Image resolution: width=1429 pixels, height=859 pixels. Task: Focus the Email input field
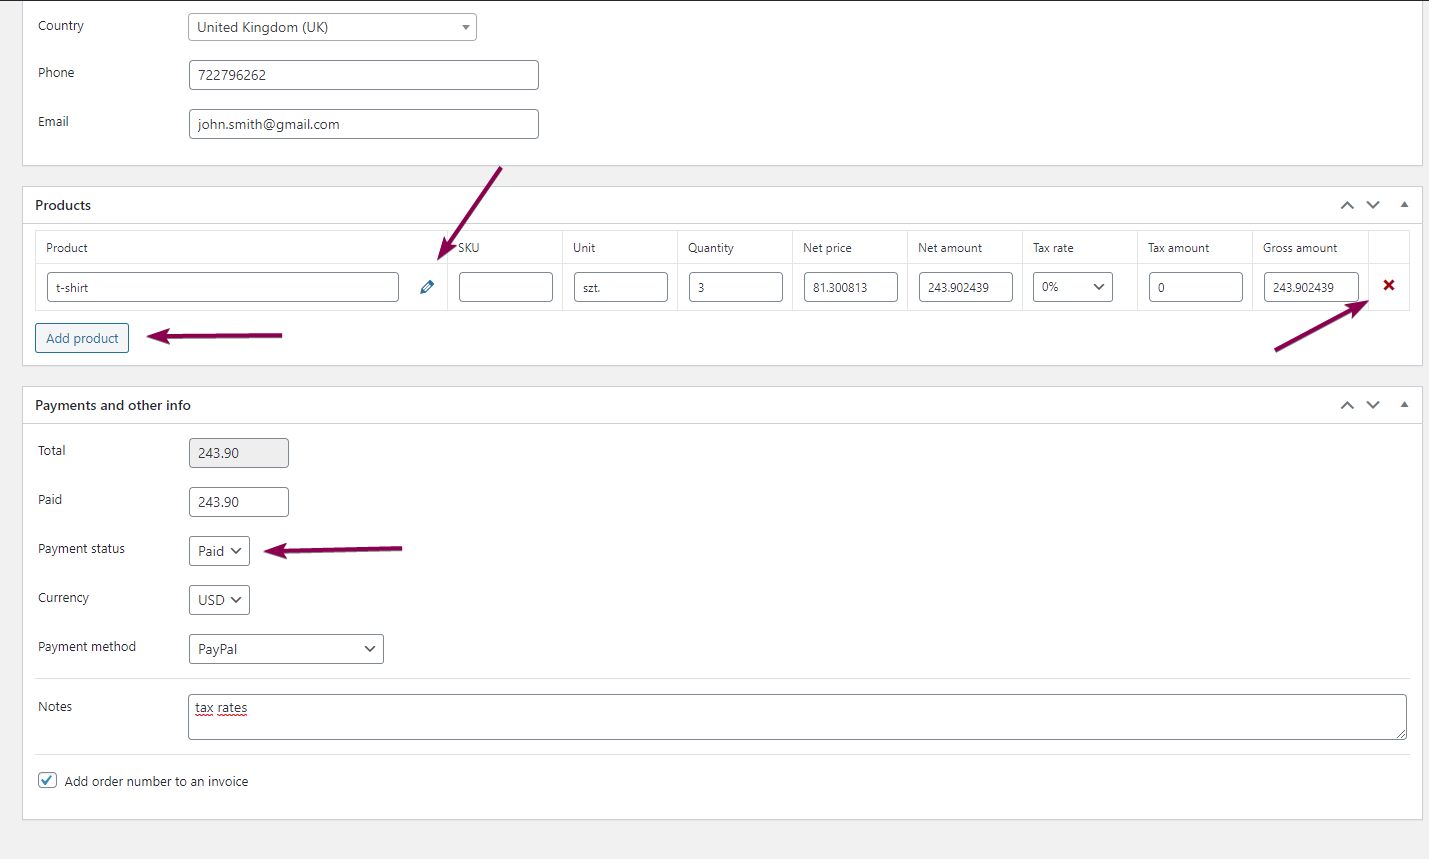point(364,124)
